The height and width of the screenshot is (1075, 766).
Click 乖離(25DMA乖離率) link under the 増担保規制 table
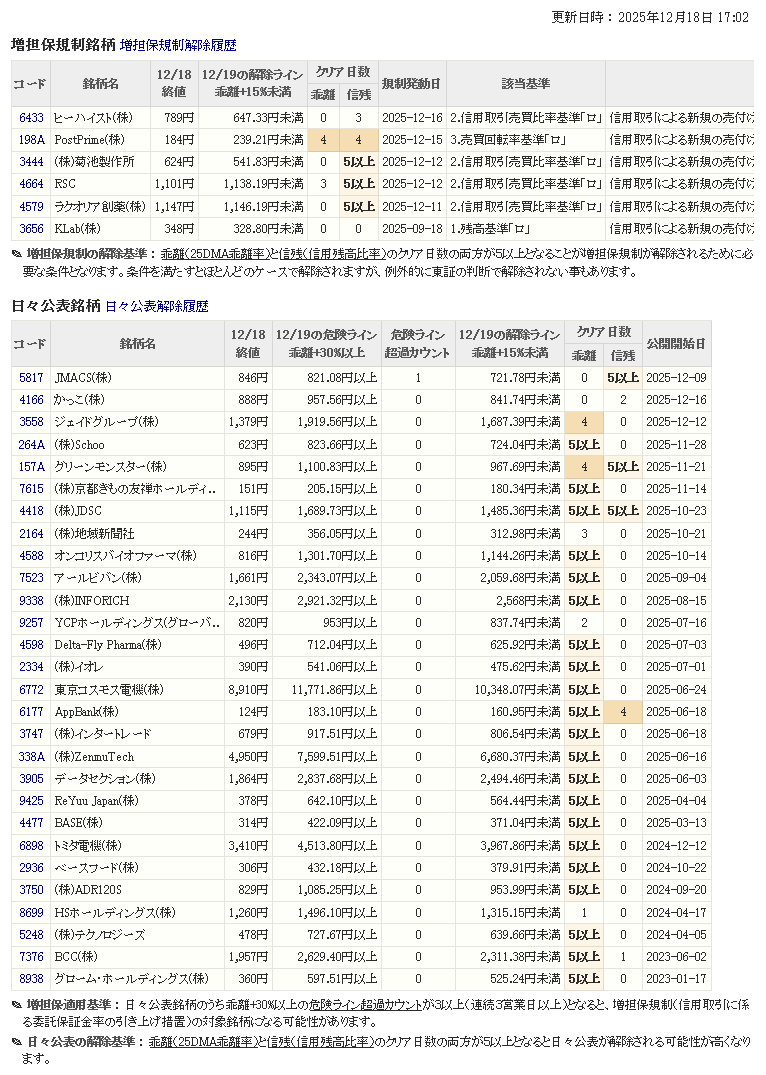(211, 254)
